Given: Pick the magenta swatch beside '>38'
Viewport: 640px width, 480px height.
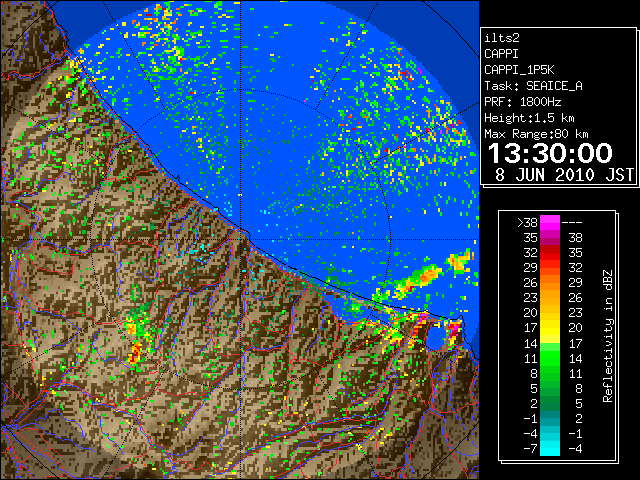Looking at the screenshot, I should click(550, 223).
